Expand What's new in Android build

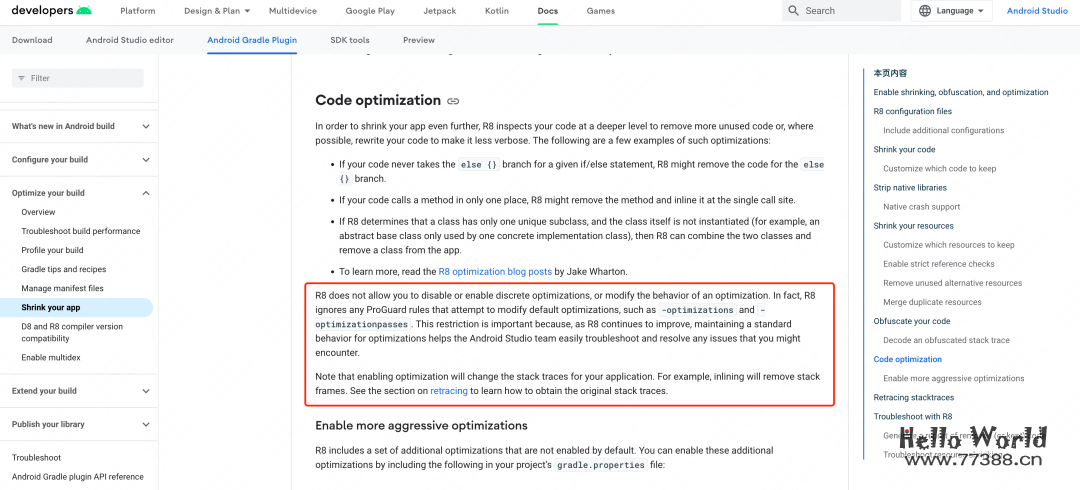click(x=146, y=126)
